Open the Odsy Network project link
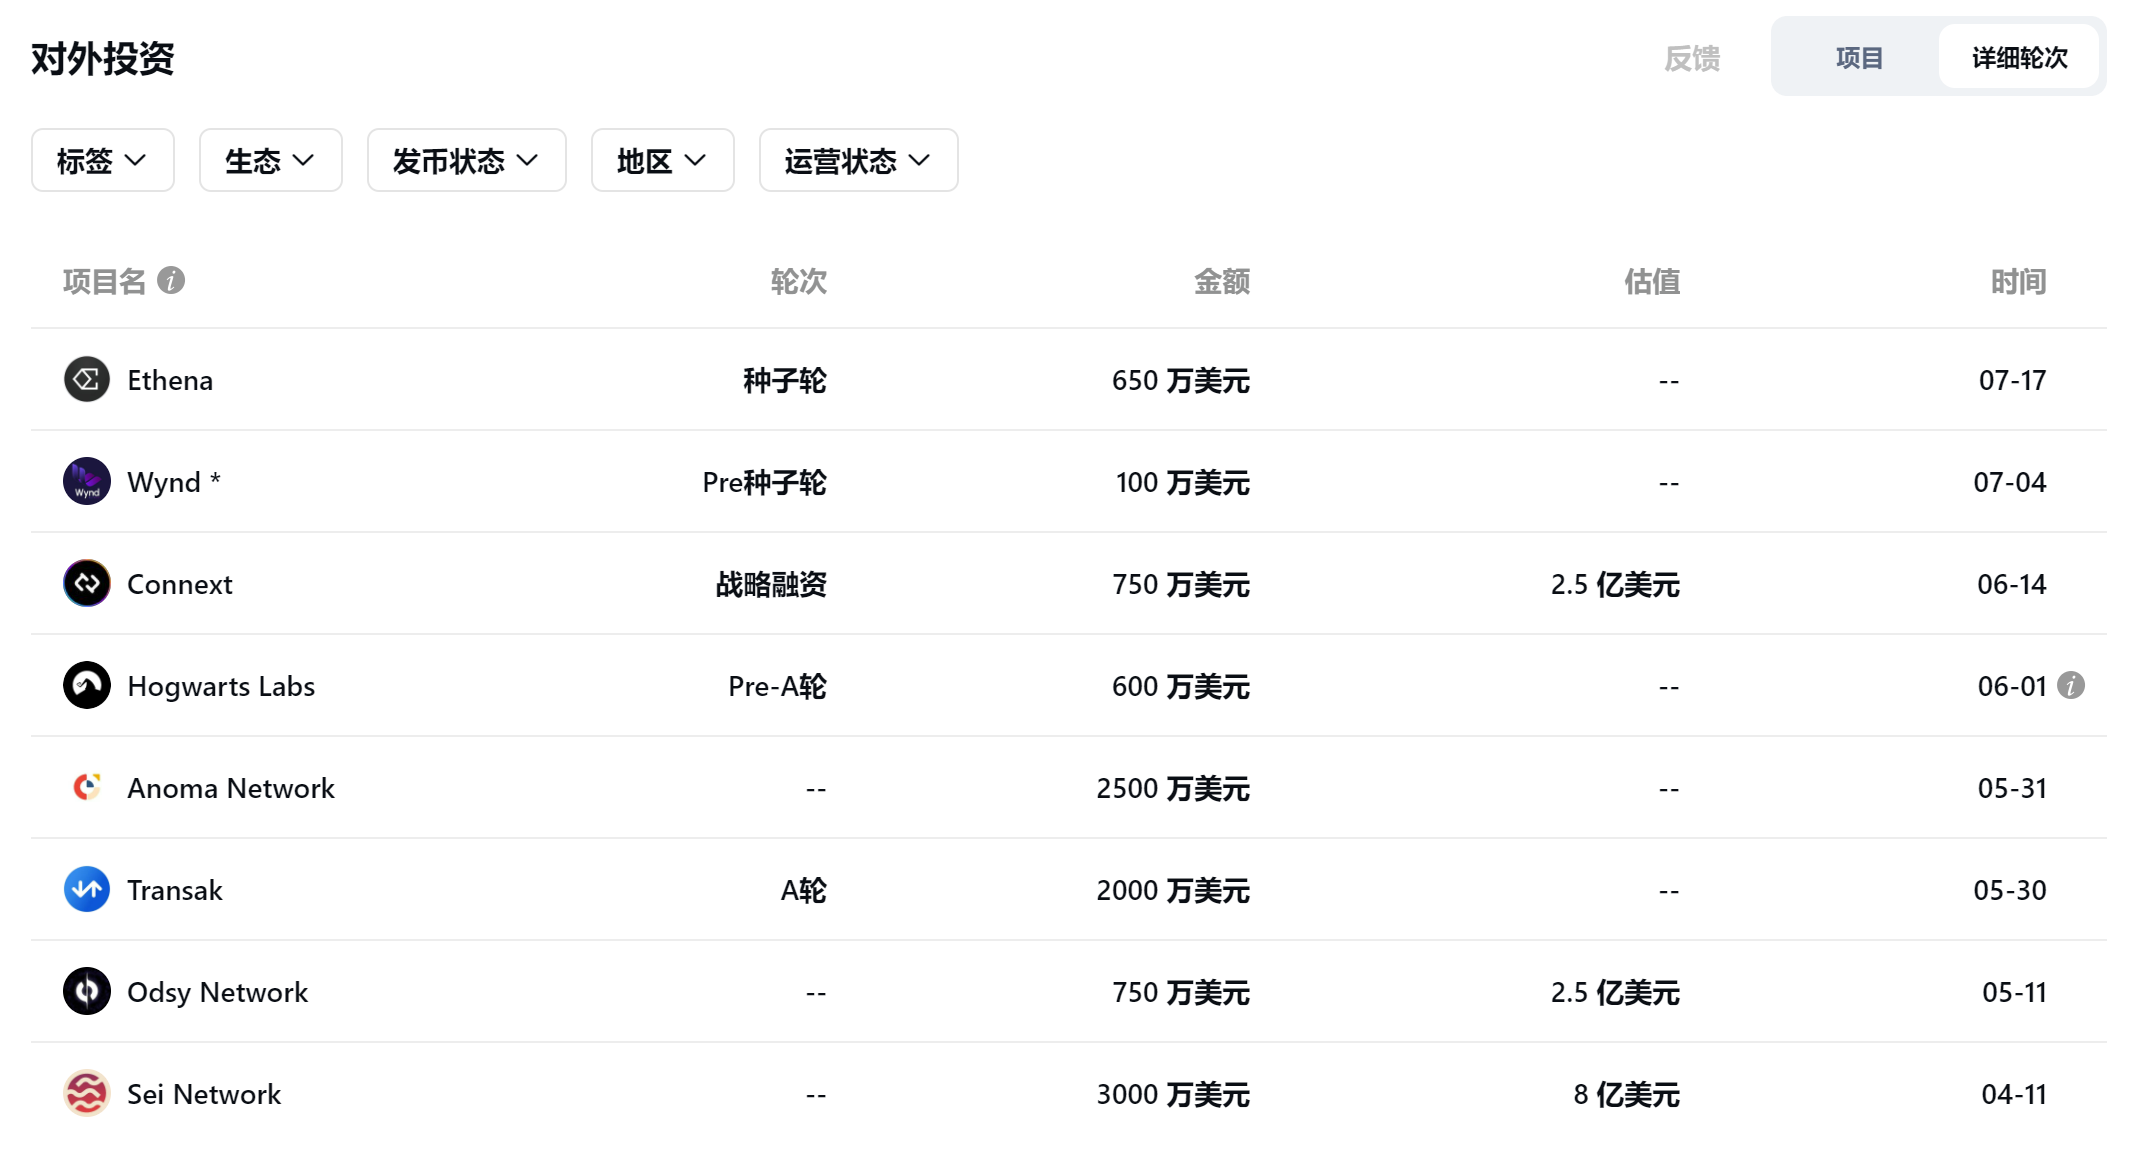The height and width of the screenshot is (1154, 2129). (218, 993)
